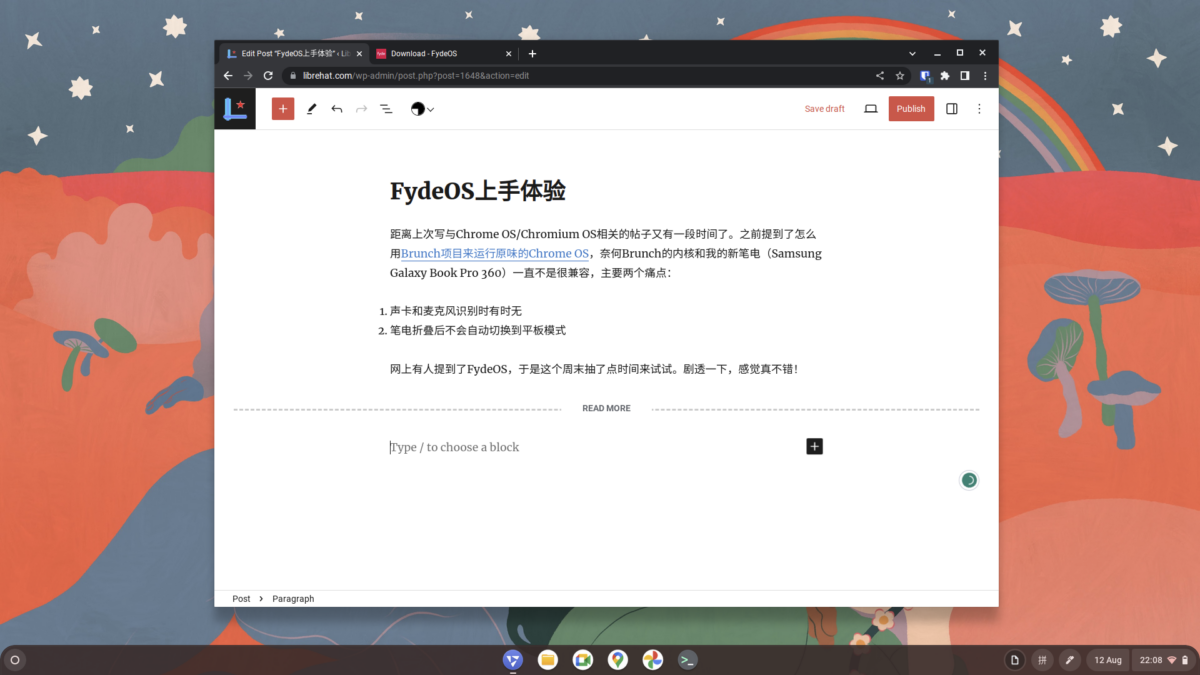Open the Document Overview list view icon
This screenshot has height=675, width=1200.
[386, 108]
